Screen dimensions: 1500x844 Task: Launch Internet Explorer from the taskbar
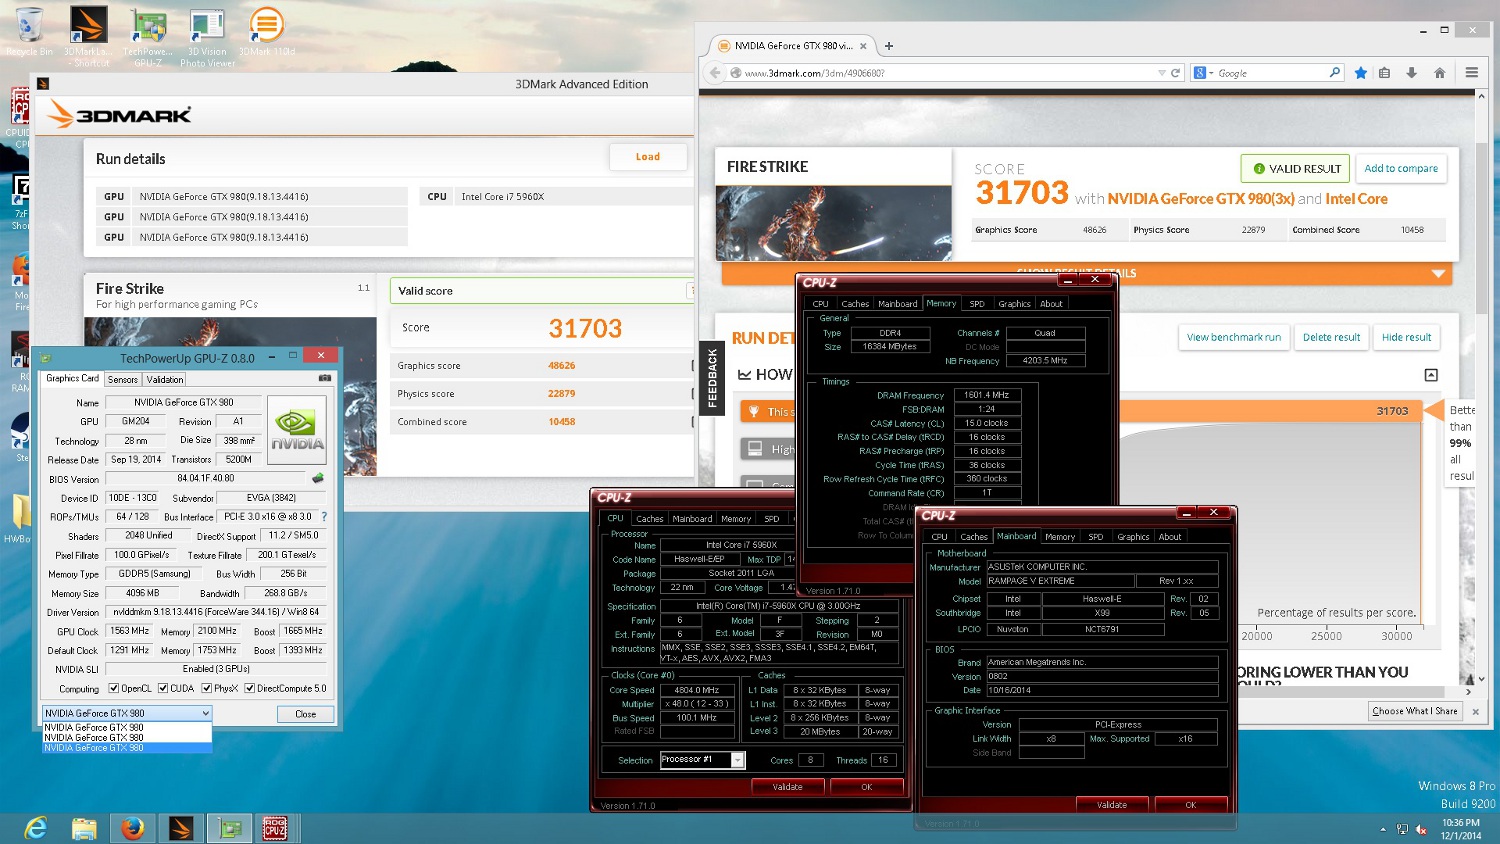point(36,828)
